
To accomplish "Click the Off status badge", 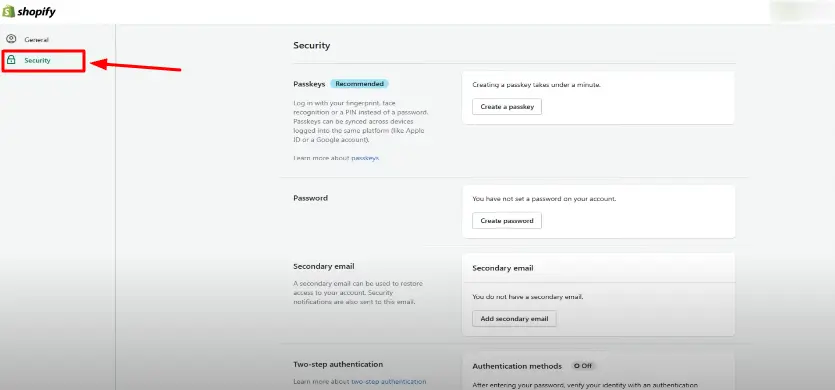I will [583, 366].
